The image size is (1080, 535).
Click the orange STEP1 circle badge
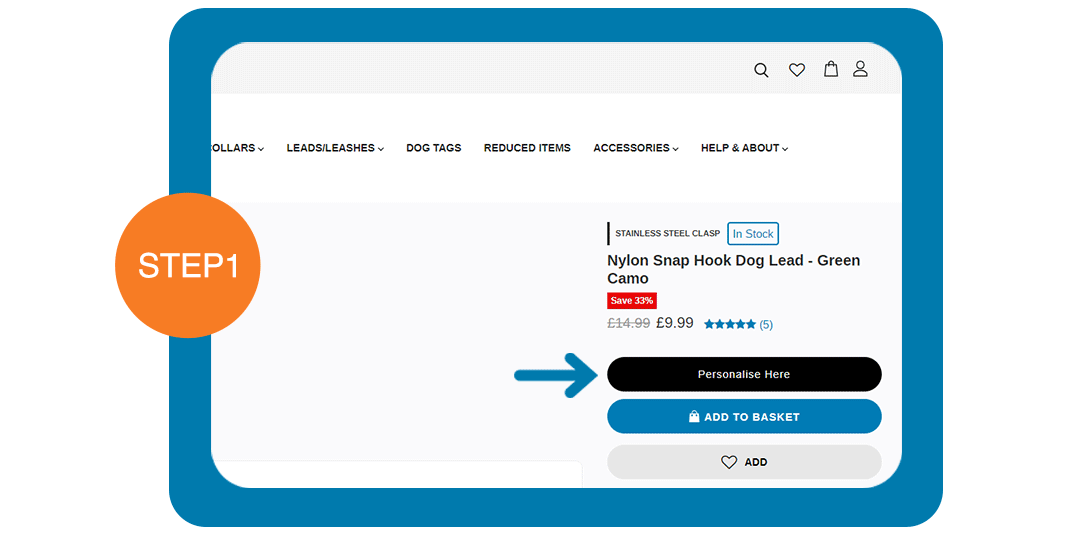188,266
